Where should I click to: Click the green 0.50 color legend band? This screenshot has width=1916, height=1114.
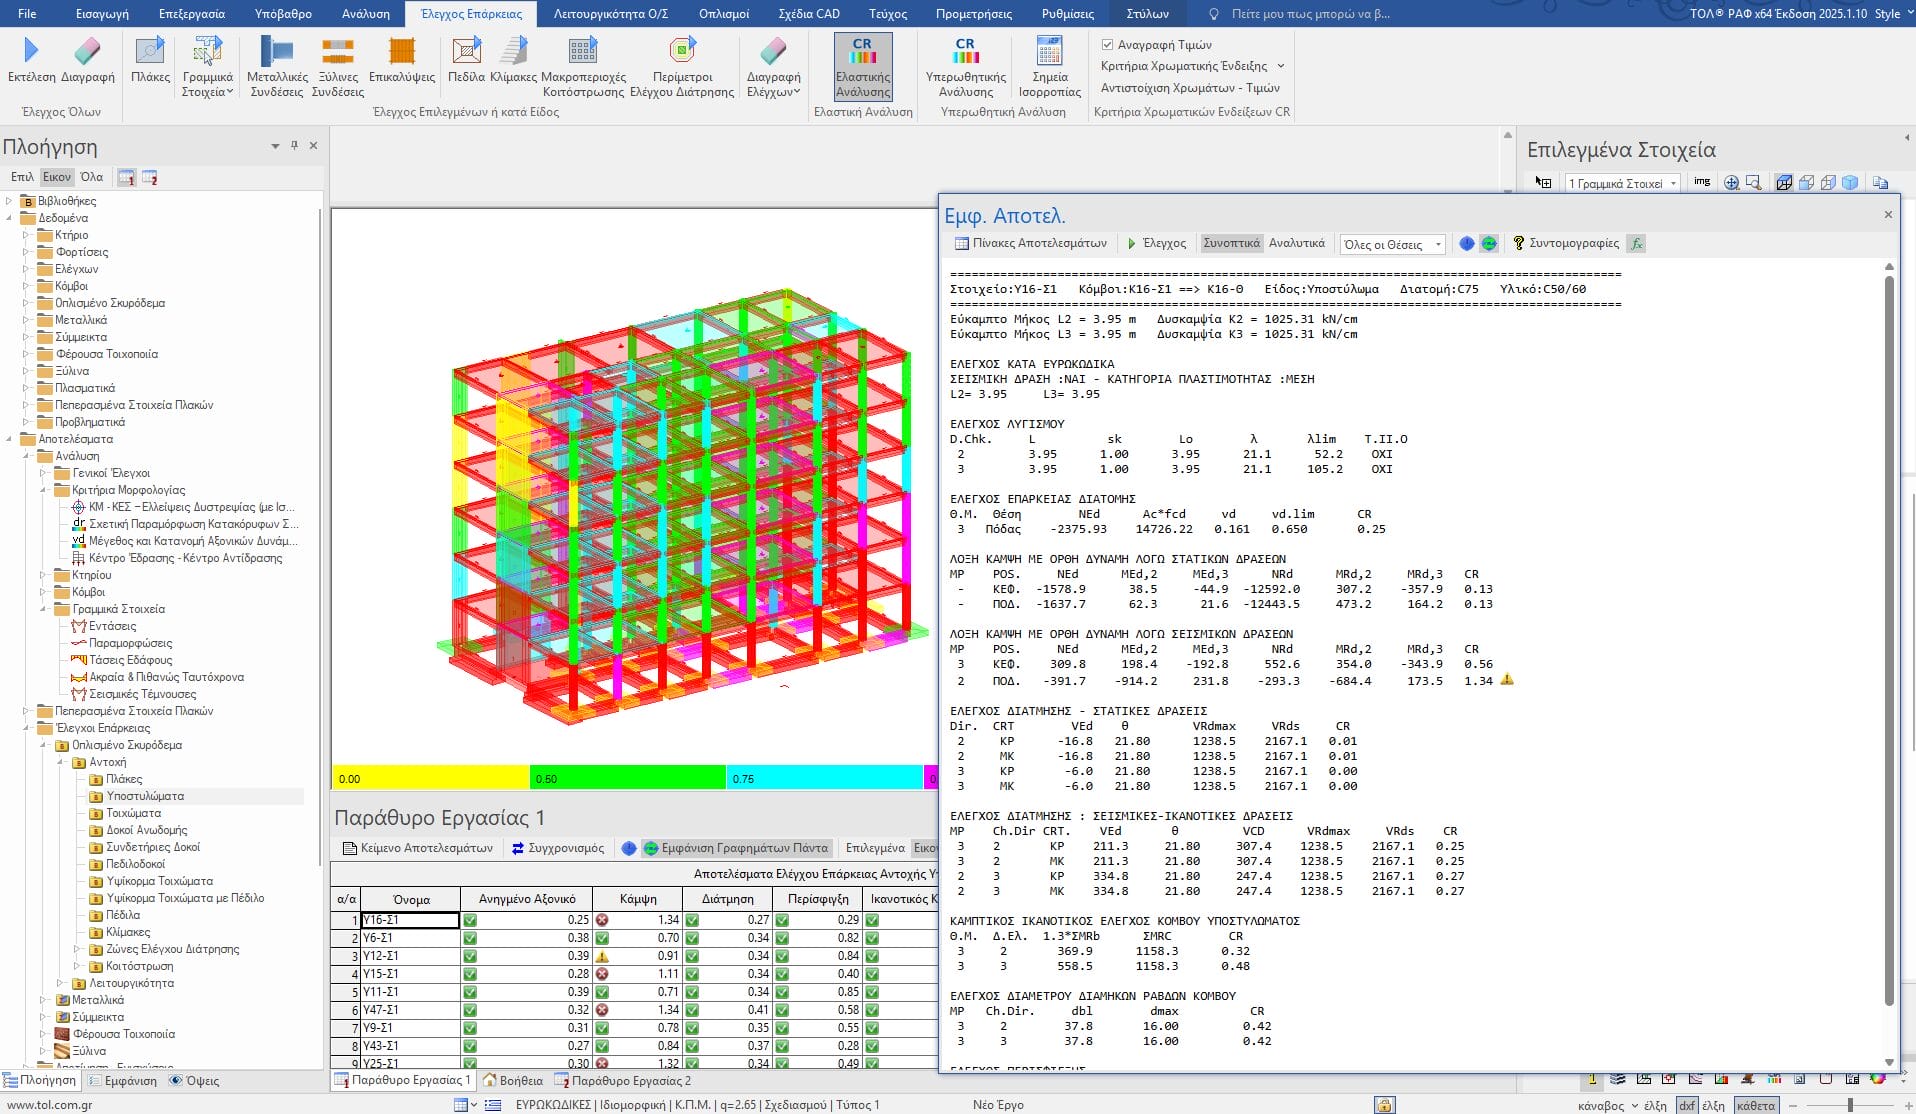pos(627,778)
